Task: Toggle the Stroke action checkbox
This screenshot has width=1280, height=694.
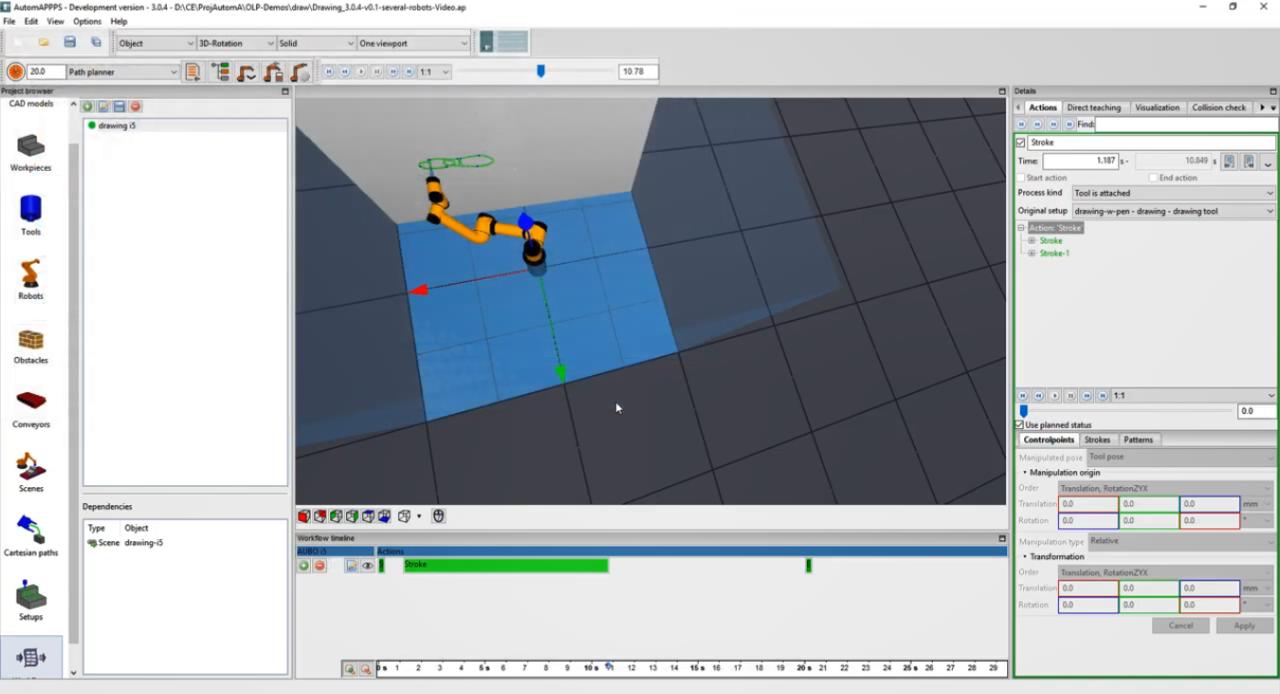Action: click(x=1021, y=142)
